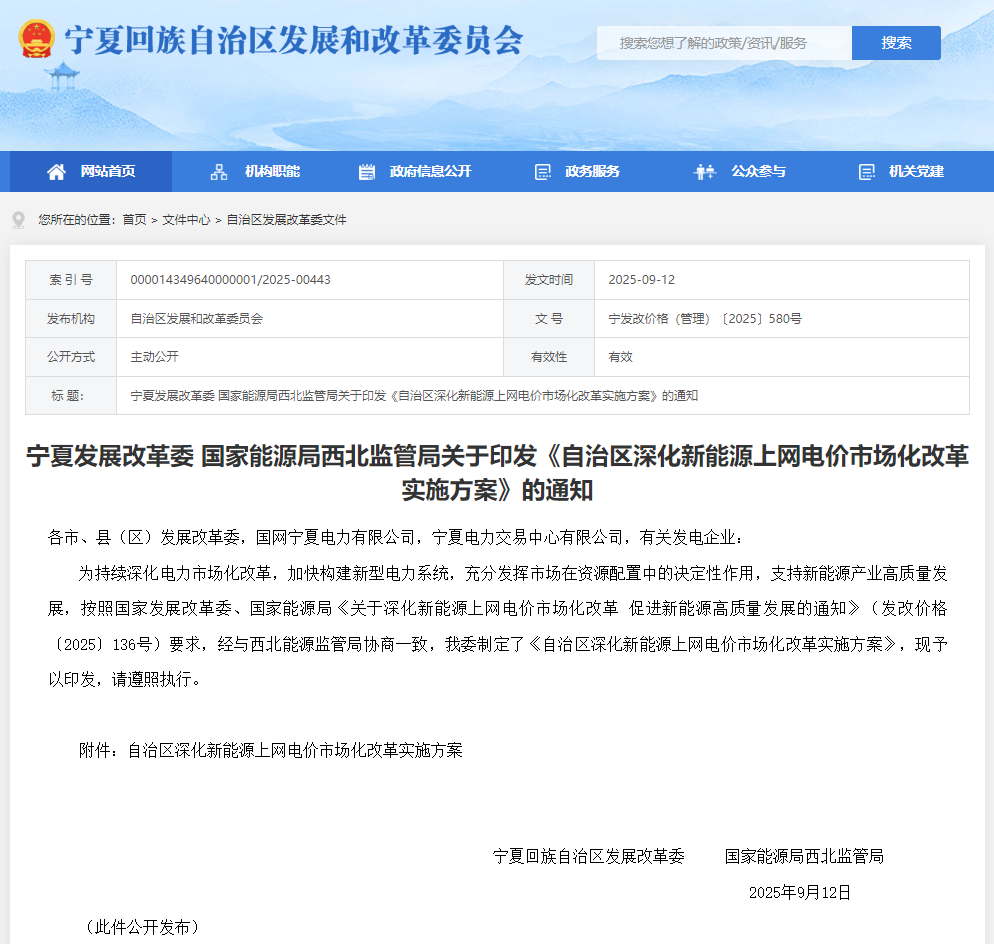The image size is (994, 944).
Task: Click the calendar icon beside 政府信息公开
Action: 367,171
